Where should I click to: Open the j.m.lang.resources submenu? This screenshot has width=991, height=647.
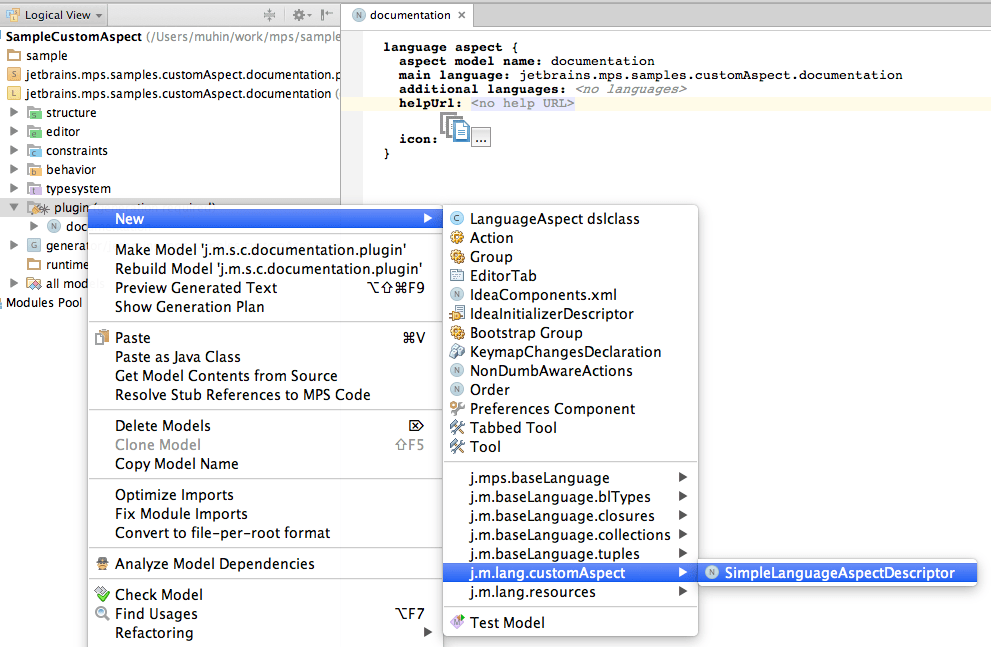571,591
